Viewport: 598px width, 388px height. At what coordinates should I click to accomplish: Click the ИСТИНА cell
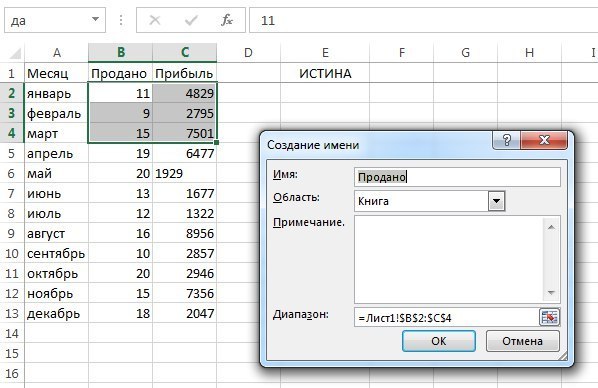click(x=325, y=73)
